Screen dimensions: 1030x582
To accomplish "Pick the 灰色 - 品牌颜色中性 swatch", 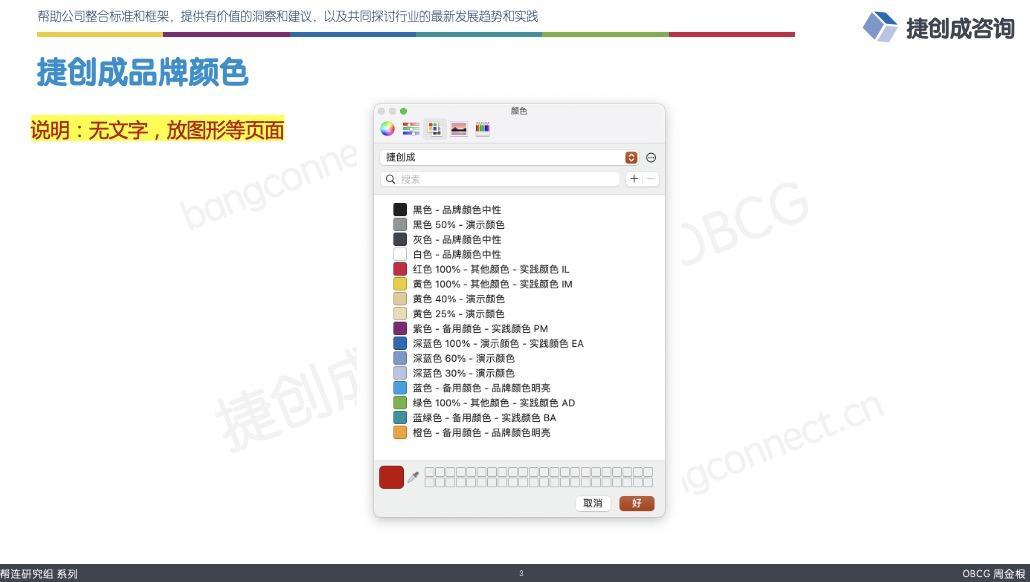I will click(400, 239).
